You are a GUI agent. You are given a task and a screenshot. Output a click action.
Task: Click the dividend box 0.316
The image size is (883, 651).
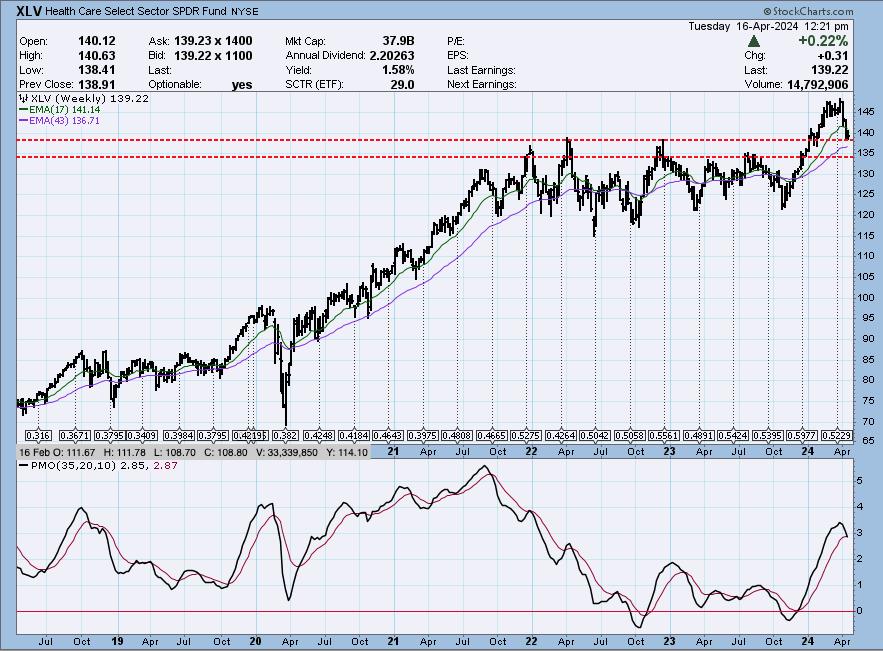click(39, 435)
